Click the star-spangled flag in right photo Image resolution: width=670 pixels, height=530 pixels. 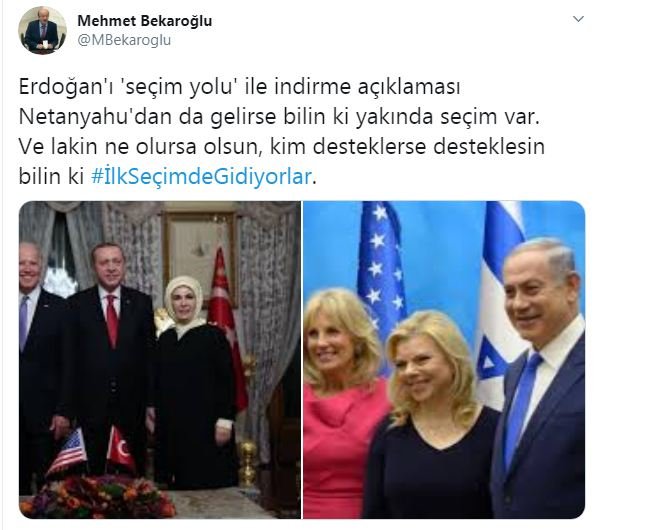click(x=380, y=274)
